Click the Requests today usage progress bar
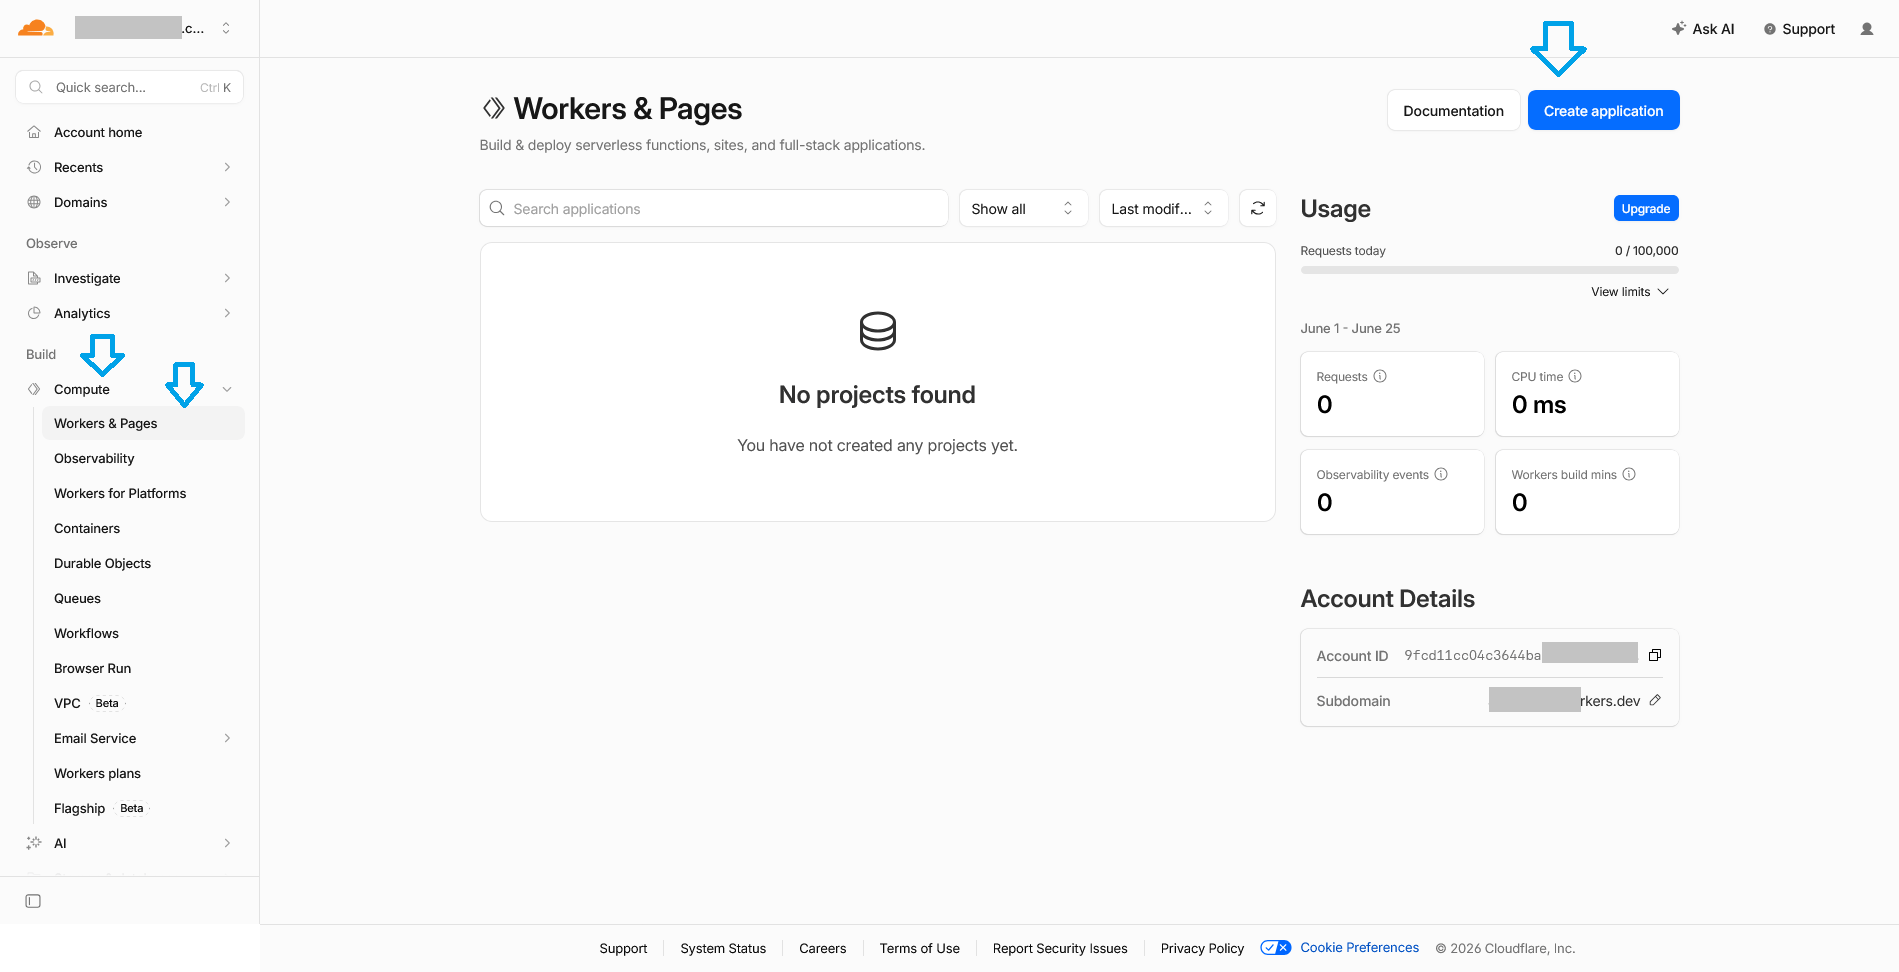This screenshot has width=1899, height=972. coord(1489,270)
